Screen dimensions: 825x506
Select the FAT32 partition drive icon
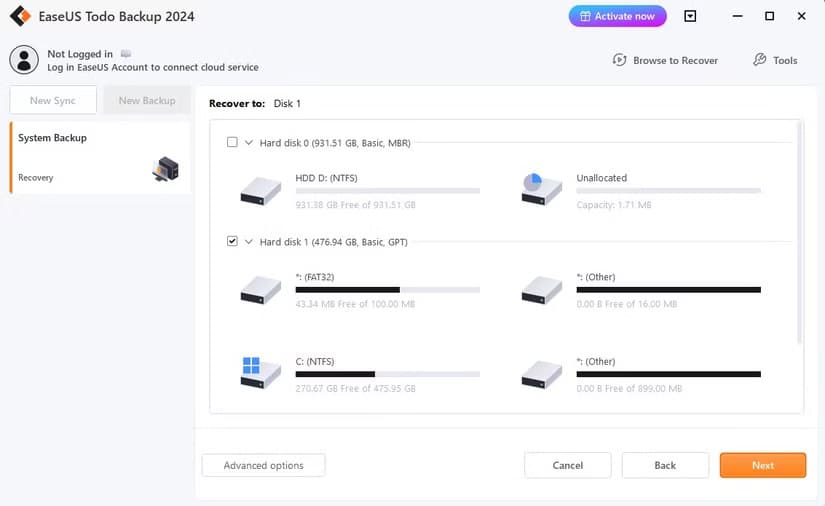pyautogui.click(x=260, y=290)
